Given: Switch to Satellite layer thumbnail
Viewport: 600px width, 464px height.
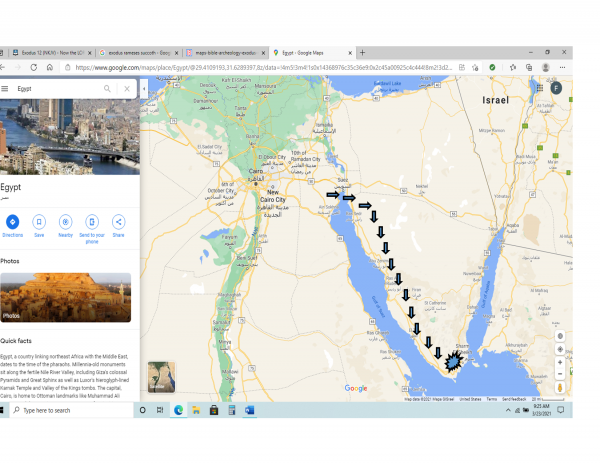Looking at the screenshot, I should (161, 377).
